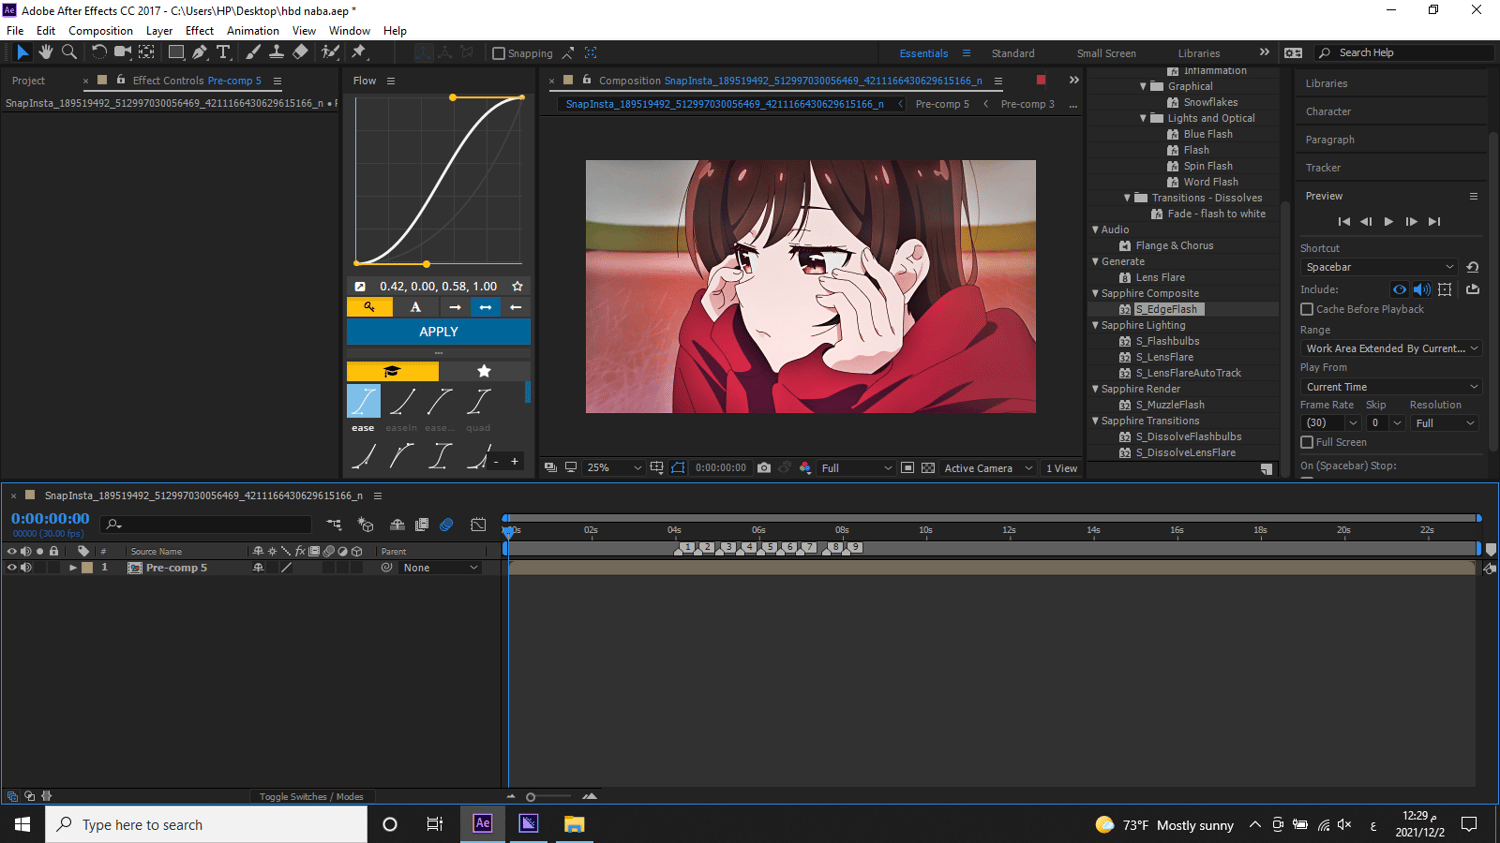
Task: Open the 1 View layout button
Action: point(1061,468)
